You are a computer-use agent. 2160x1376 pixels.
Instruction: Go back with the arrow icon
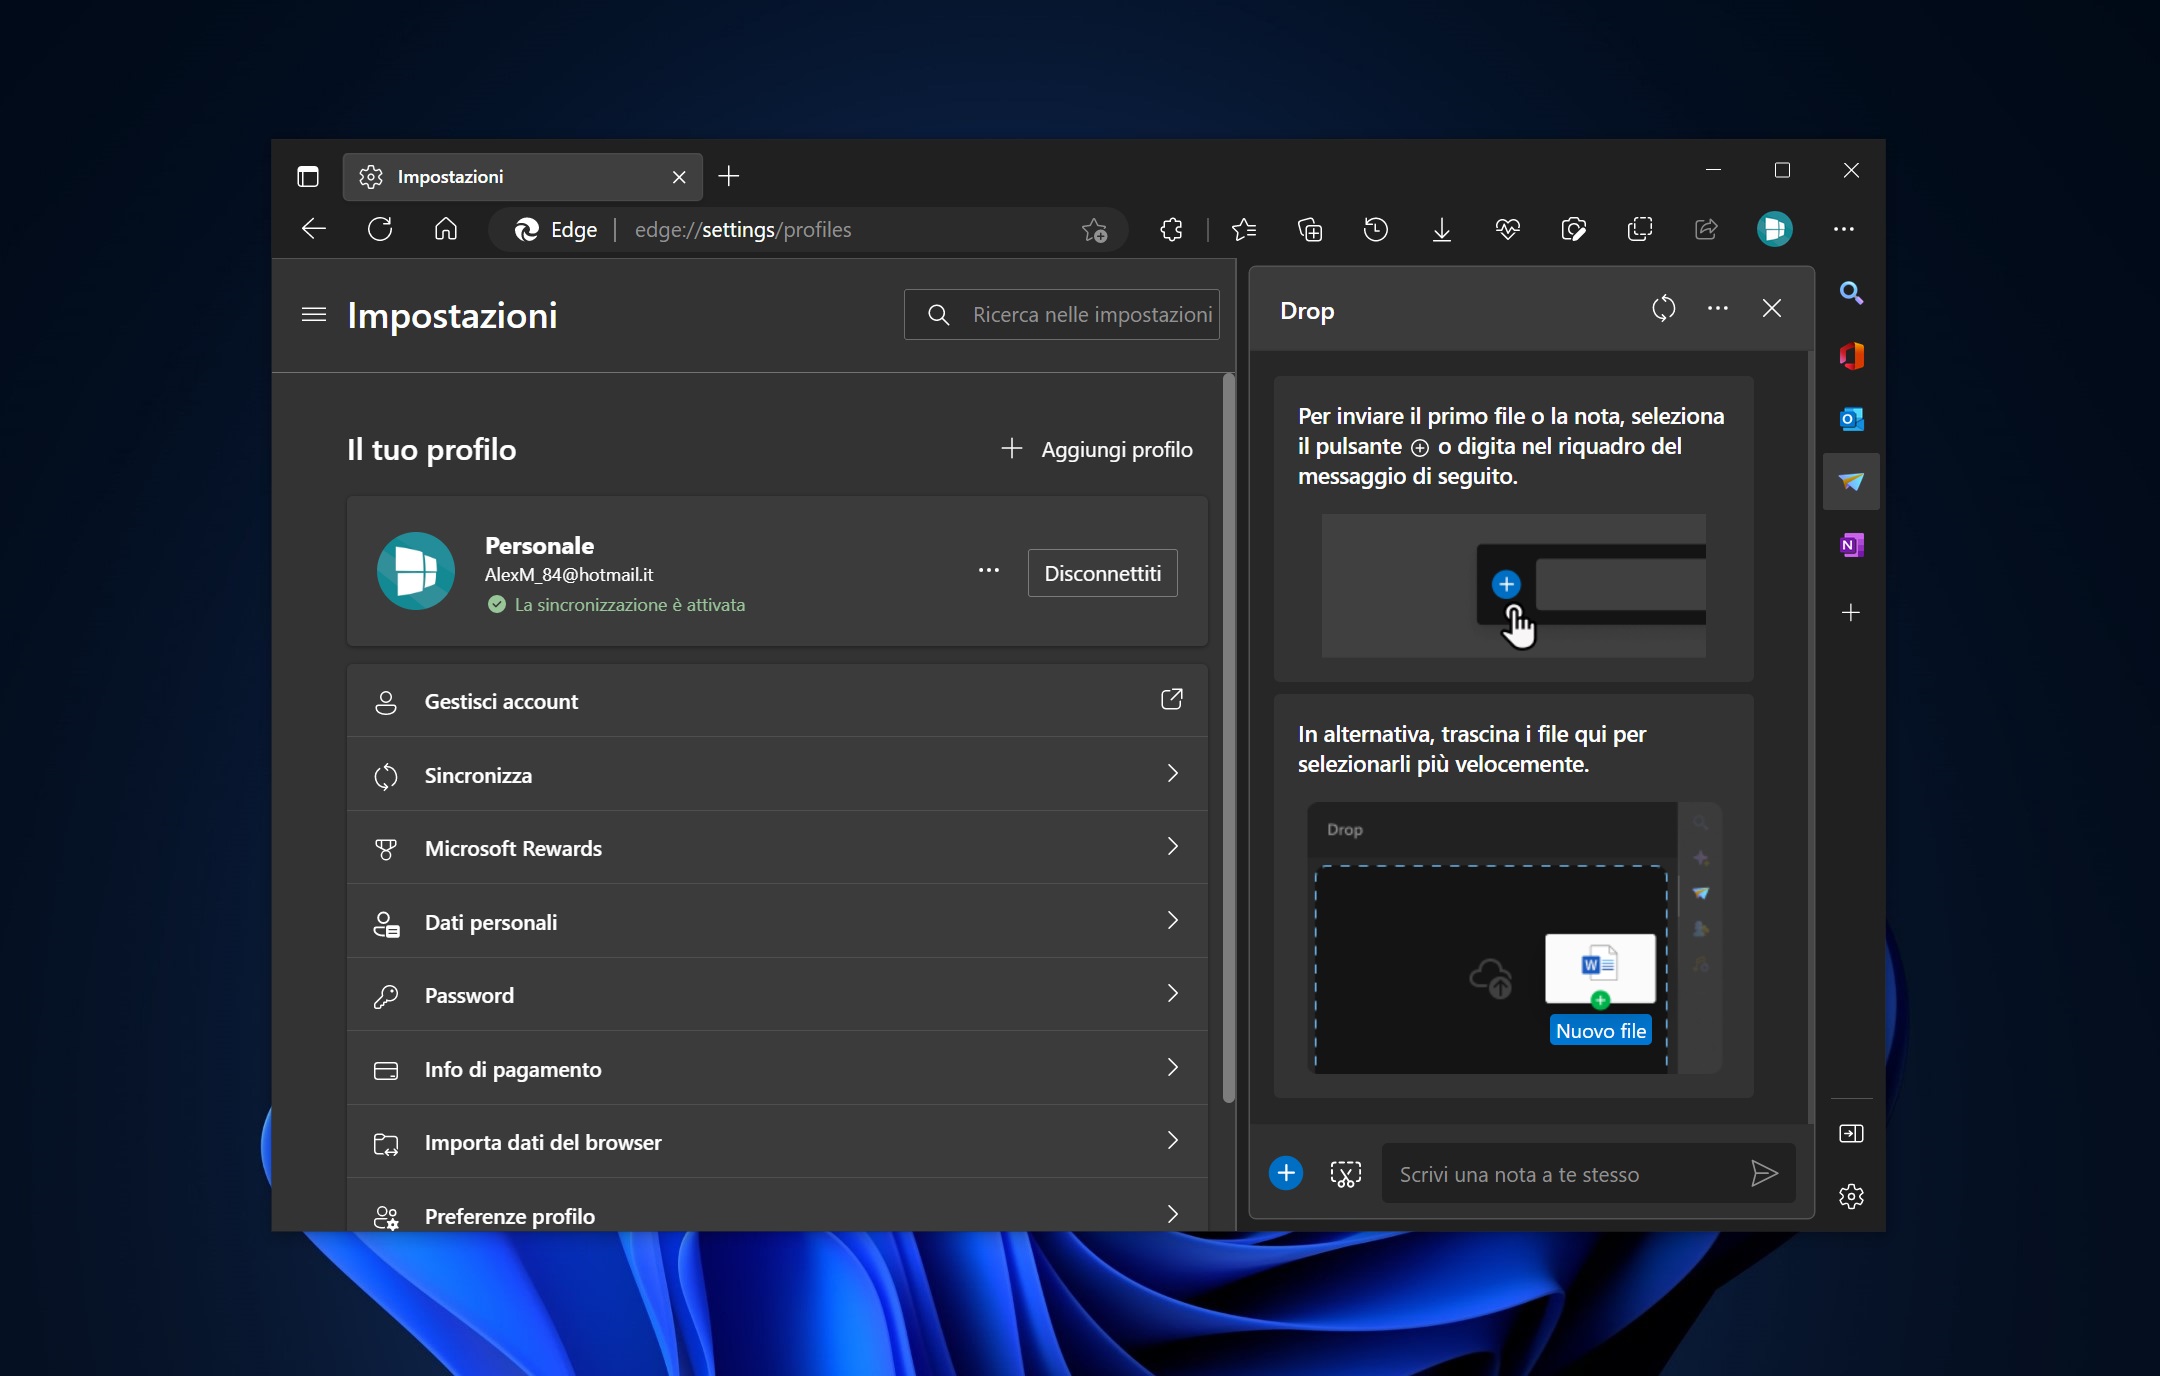(x=314, y=229)
